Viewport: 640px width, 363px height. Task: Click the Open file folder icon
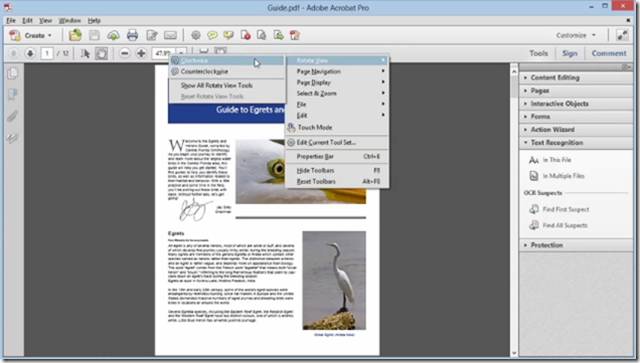pyautogui.click(x=75, y=35)
